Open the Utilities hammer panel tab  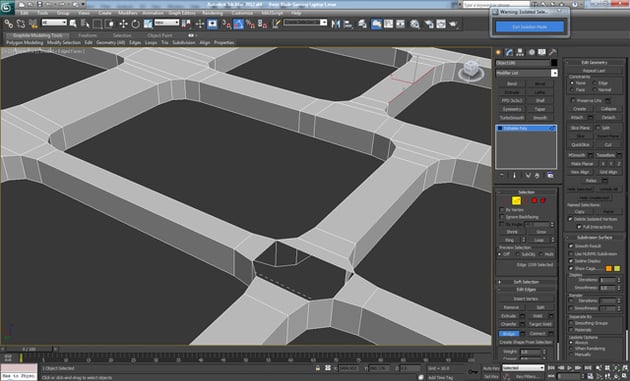pyautogui.click(x=553, y=52)
